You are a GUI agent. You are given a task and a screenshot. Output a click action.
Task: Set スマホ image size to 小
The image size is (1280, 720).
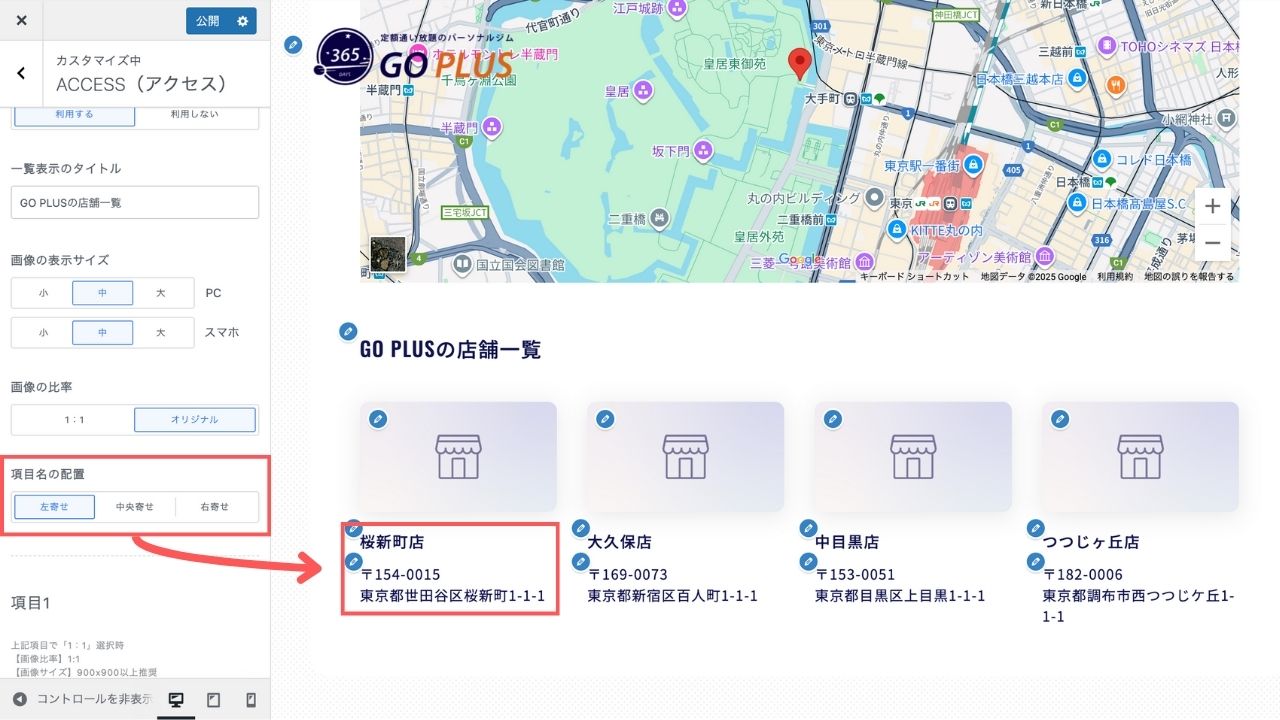(x=43, y=333)
